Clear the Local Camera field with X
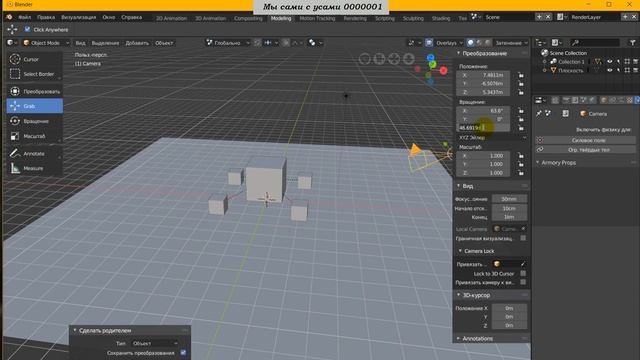Screen dimensions: 640x360 tap(523, 229)
